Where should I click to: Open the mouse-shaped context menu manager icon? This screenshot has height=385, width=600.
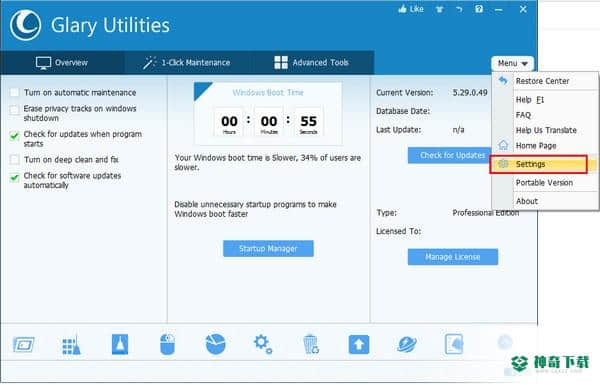(168, 344)
